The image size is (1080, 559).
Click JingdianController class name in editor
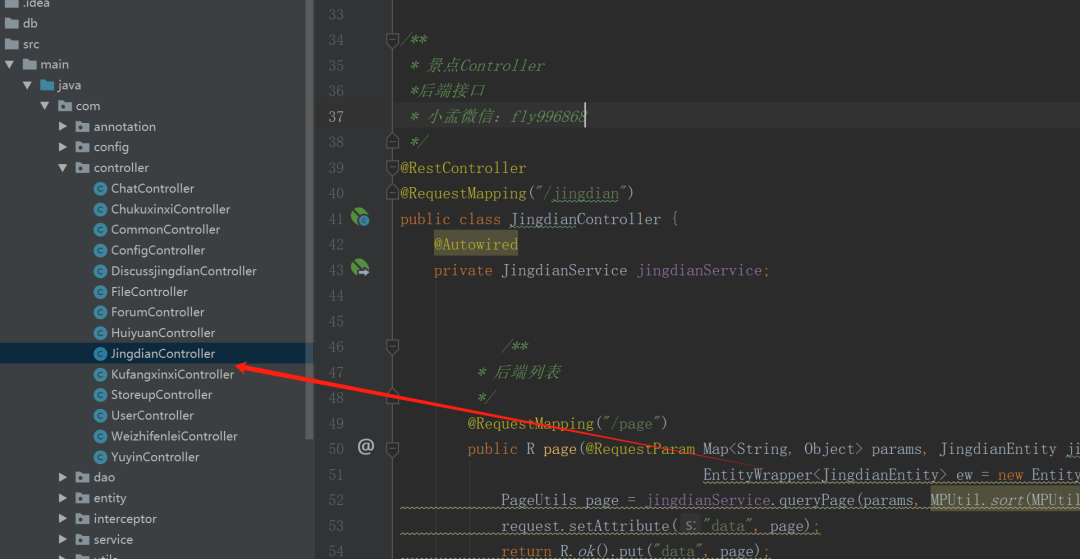point(585,220)
